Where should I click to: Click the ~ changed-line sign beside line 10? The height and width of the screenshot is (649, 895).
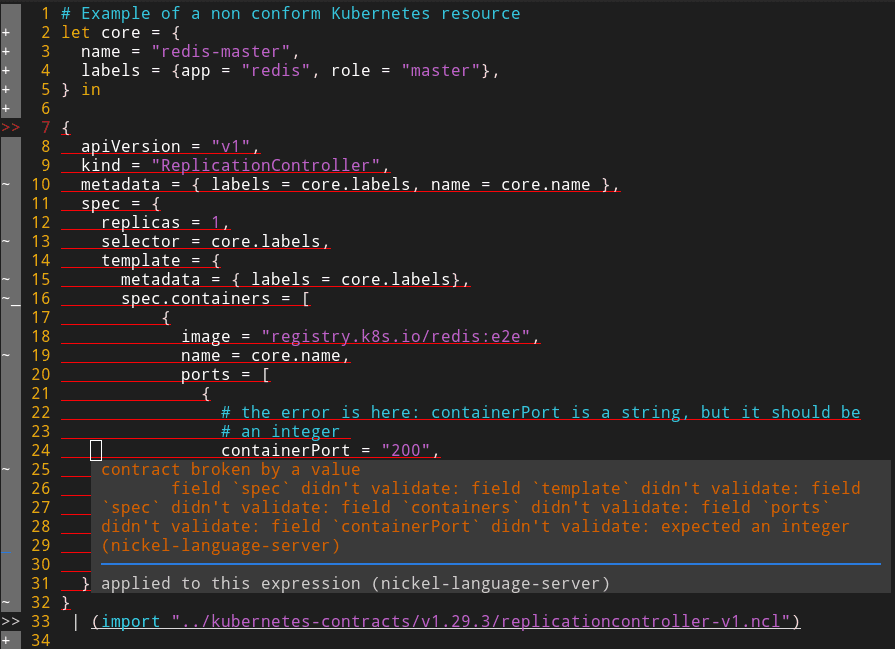[6, 184]
